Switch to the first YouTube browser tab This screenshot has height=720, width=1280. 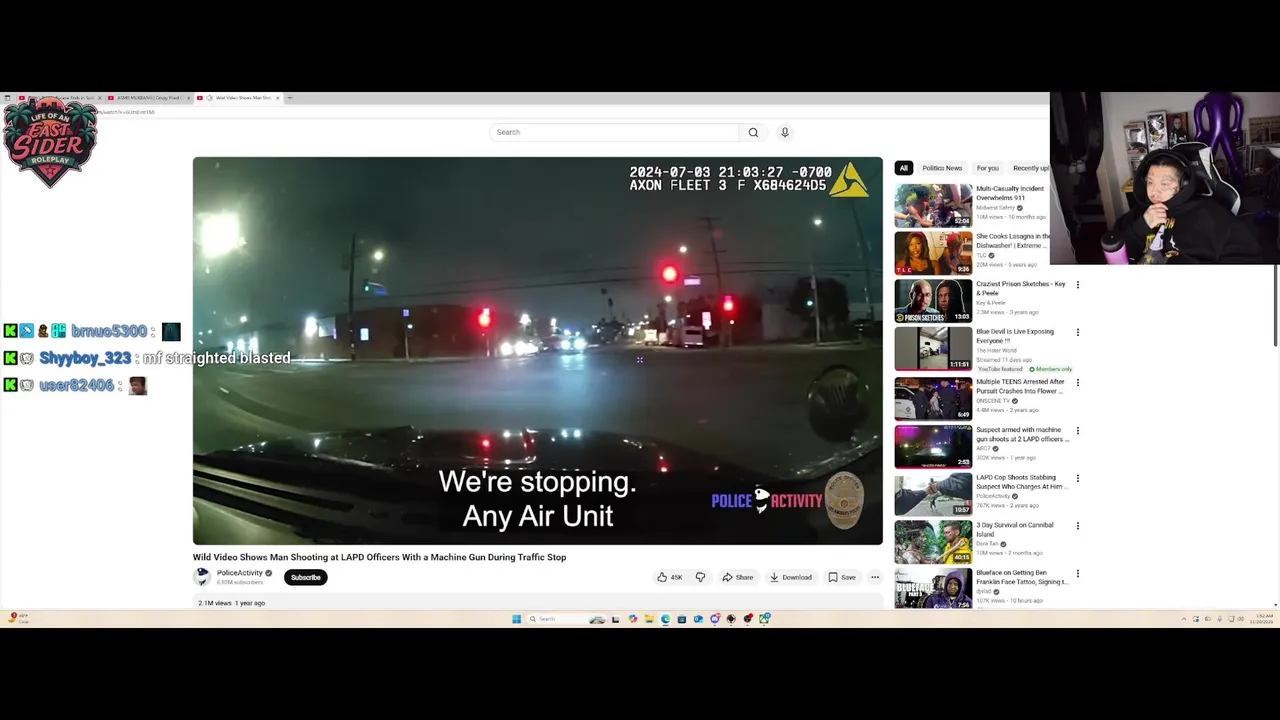[58, 98]
